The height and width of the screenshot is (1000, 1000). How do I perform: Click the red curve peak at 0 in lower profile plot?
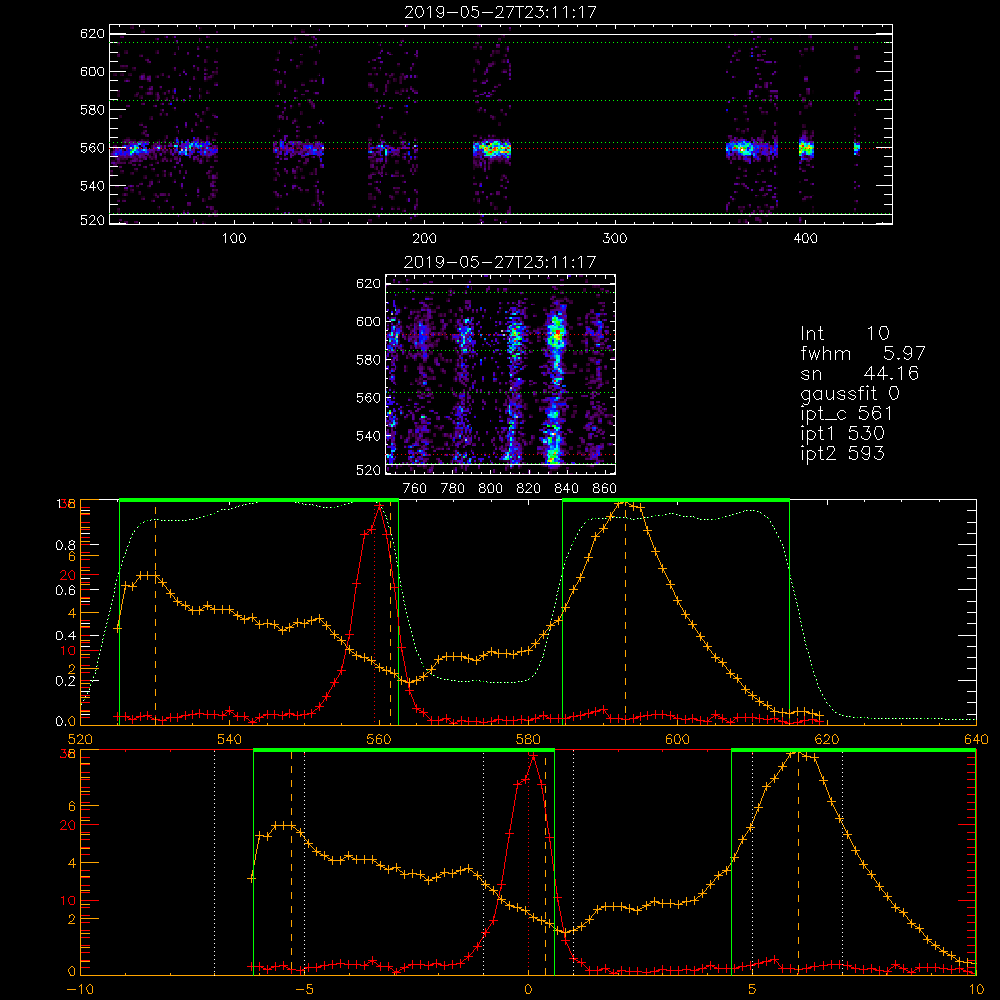click(533, 755)
